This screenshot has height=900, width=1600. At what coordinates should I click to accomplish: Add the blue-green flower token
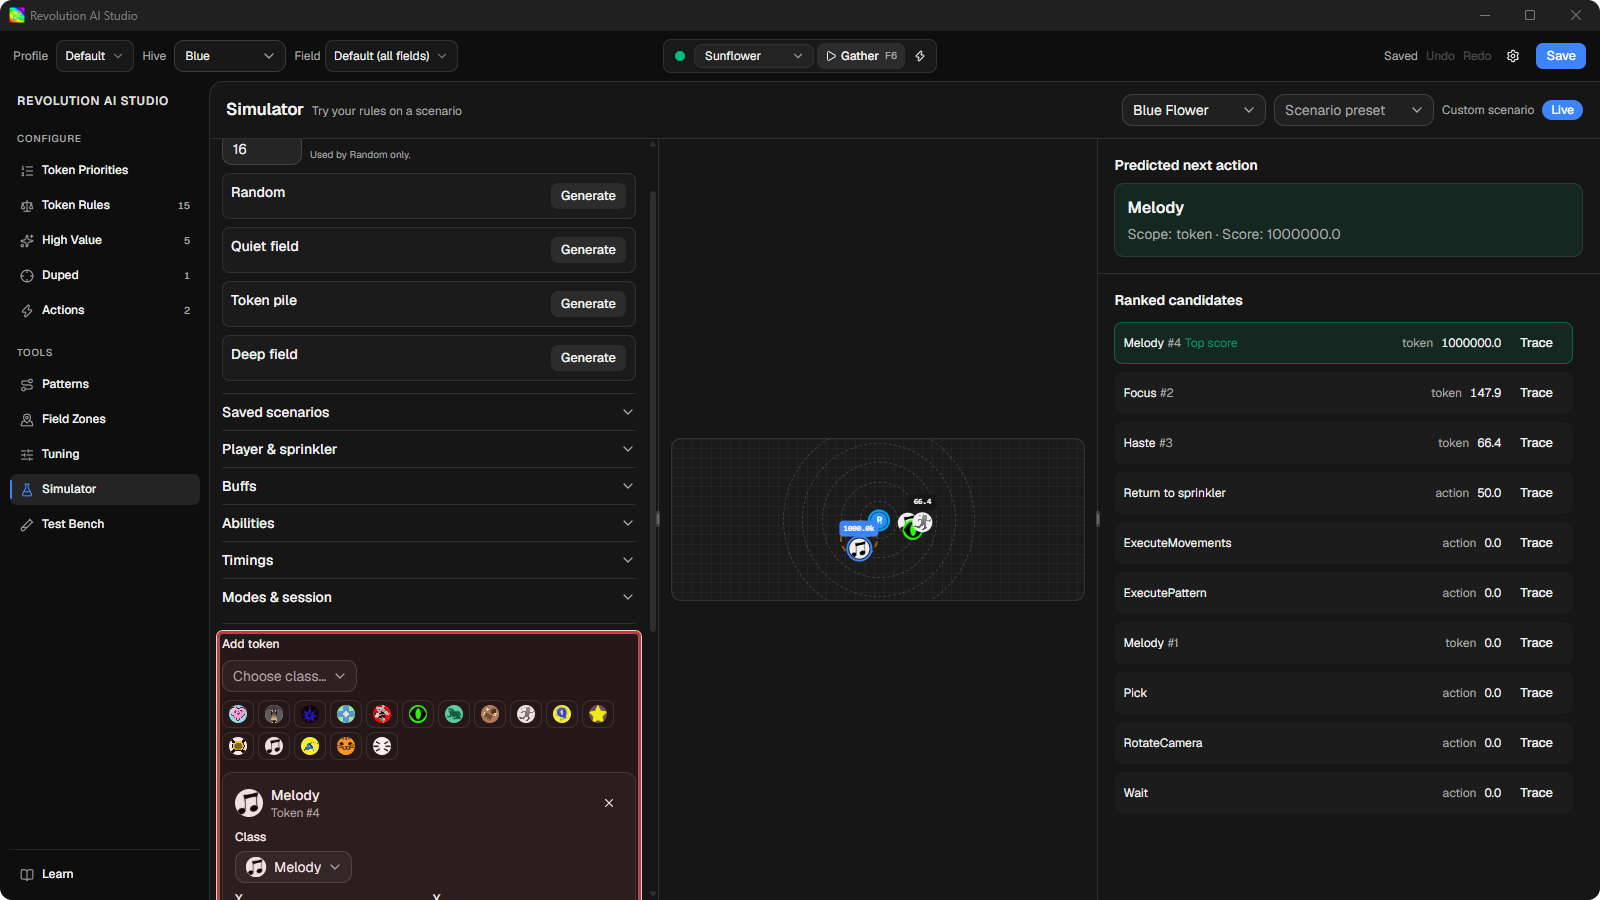(346, 714)
